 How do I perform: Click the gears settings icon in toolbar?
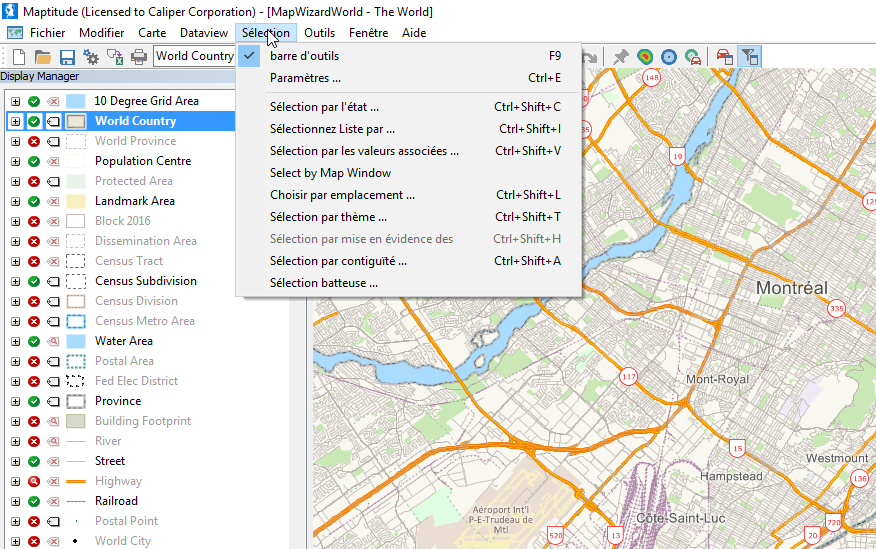[91, 57]
